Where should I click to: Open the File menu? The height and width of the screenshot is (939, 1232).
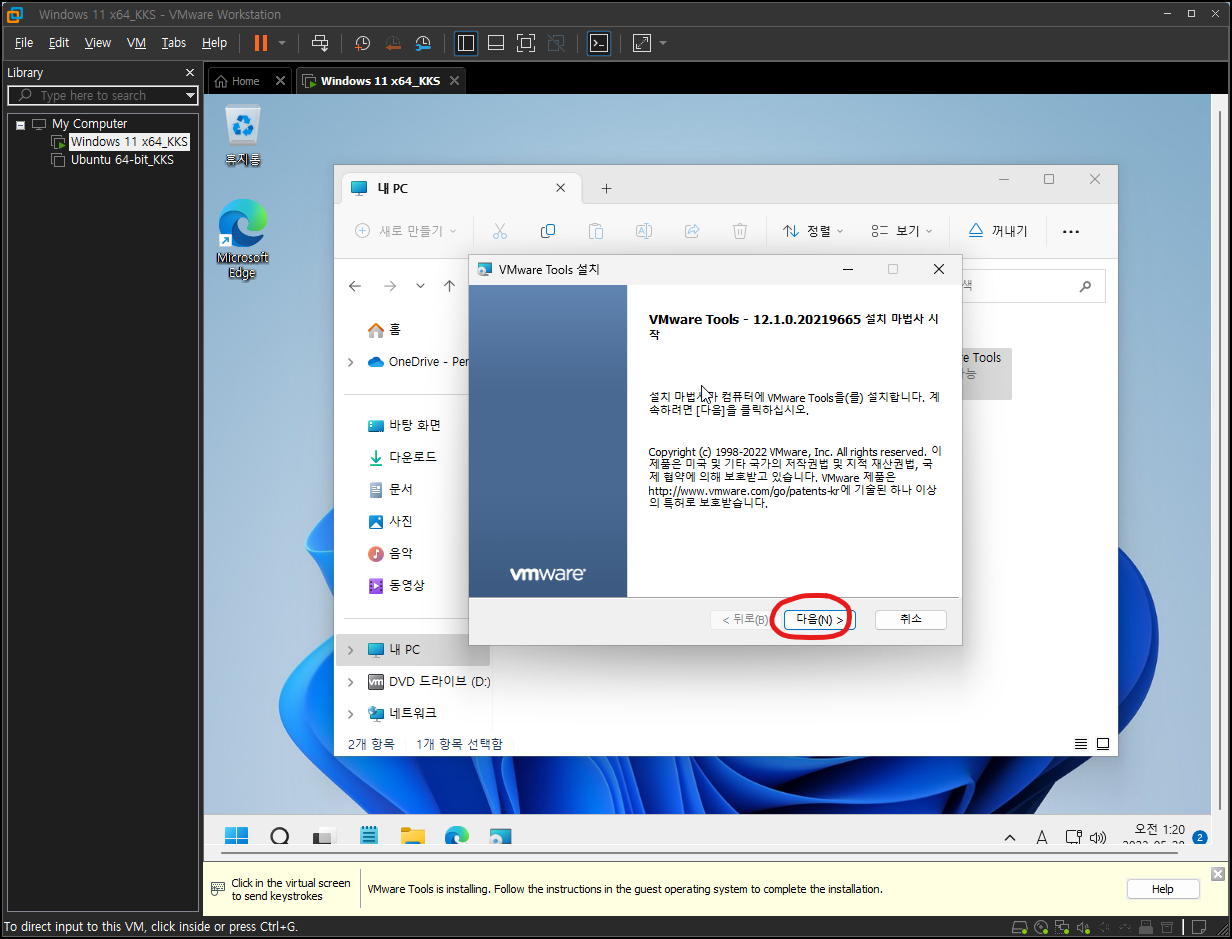click(x=24, y=43)
